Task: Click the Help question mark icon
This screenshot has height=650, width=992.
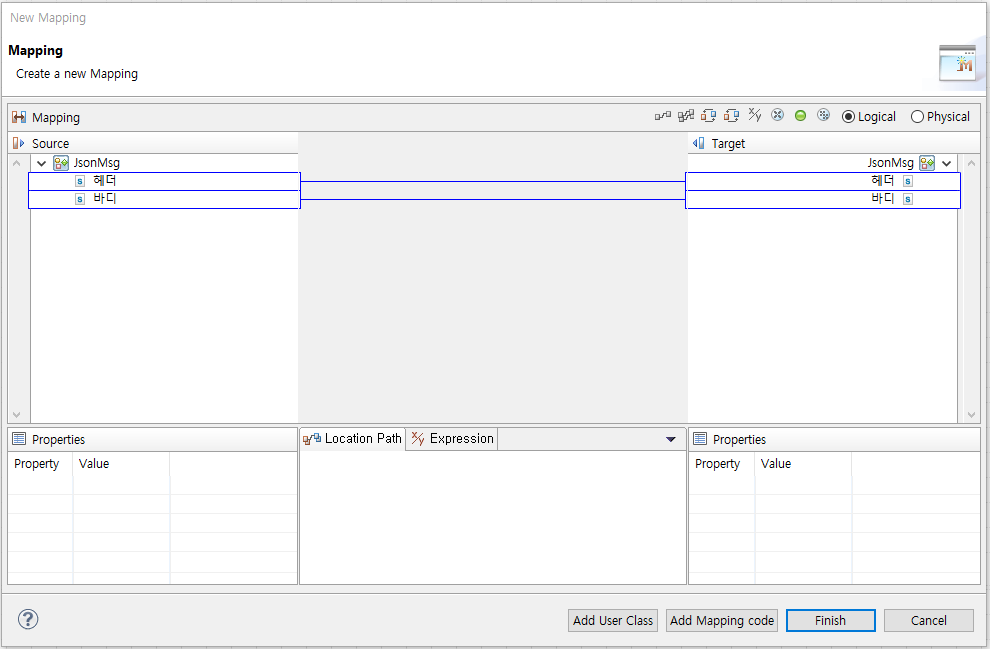Action: point(27,619)
